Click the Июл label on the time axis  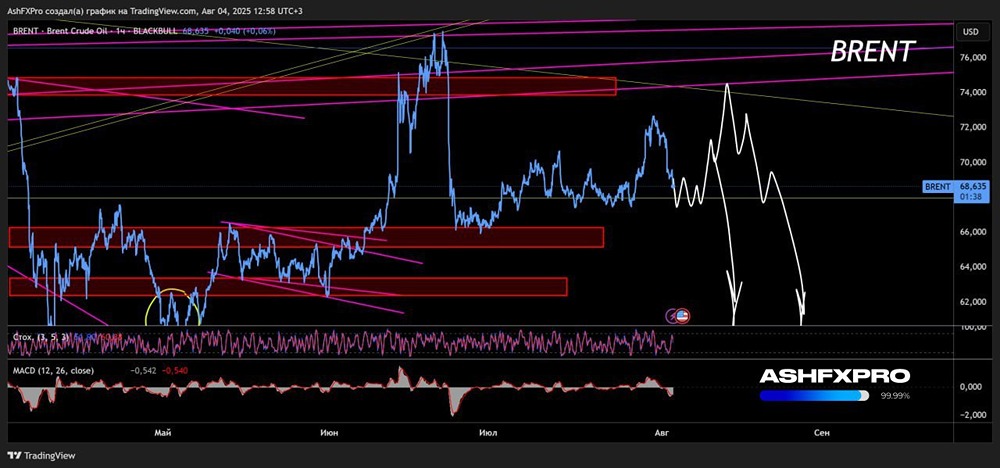488,433
